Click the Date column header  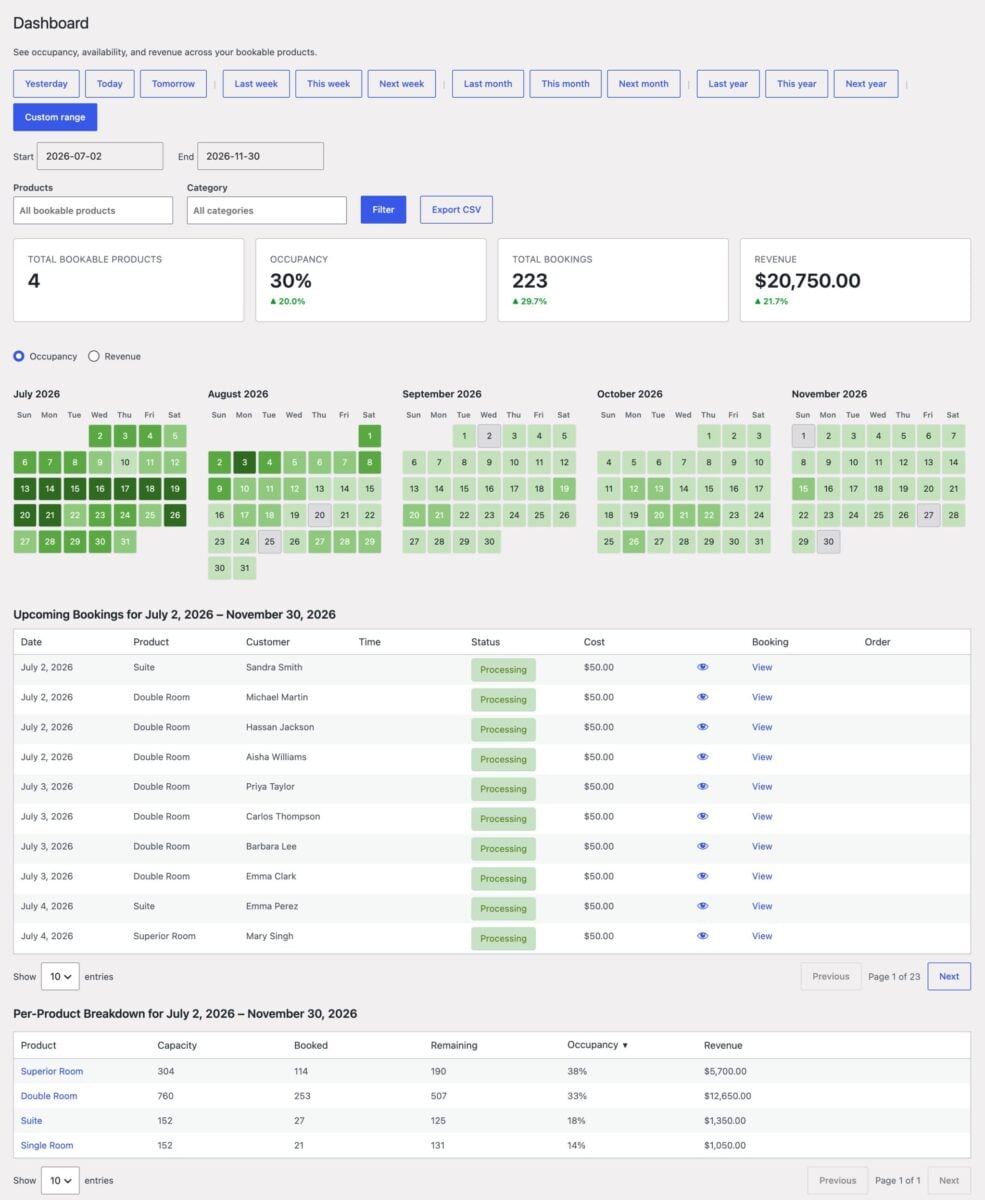[31, 642]
